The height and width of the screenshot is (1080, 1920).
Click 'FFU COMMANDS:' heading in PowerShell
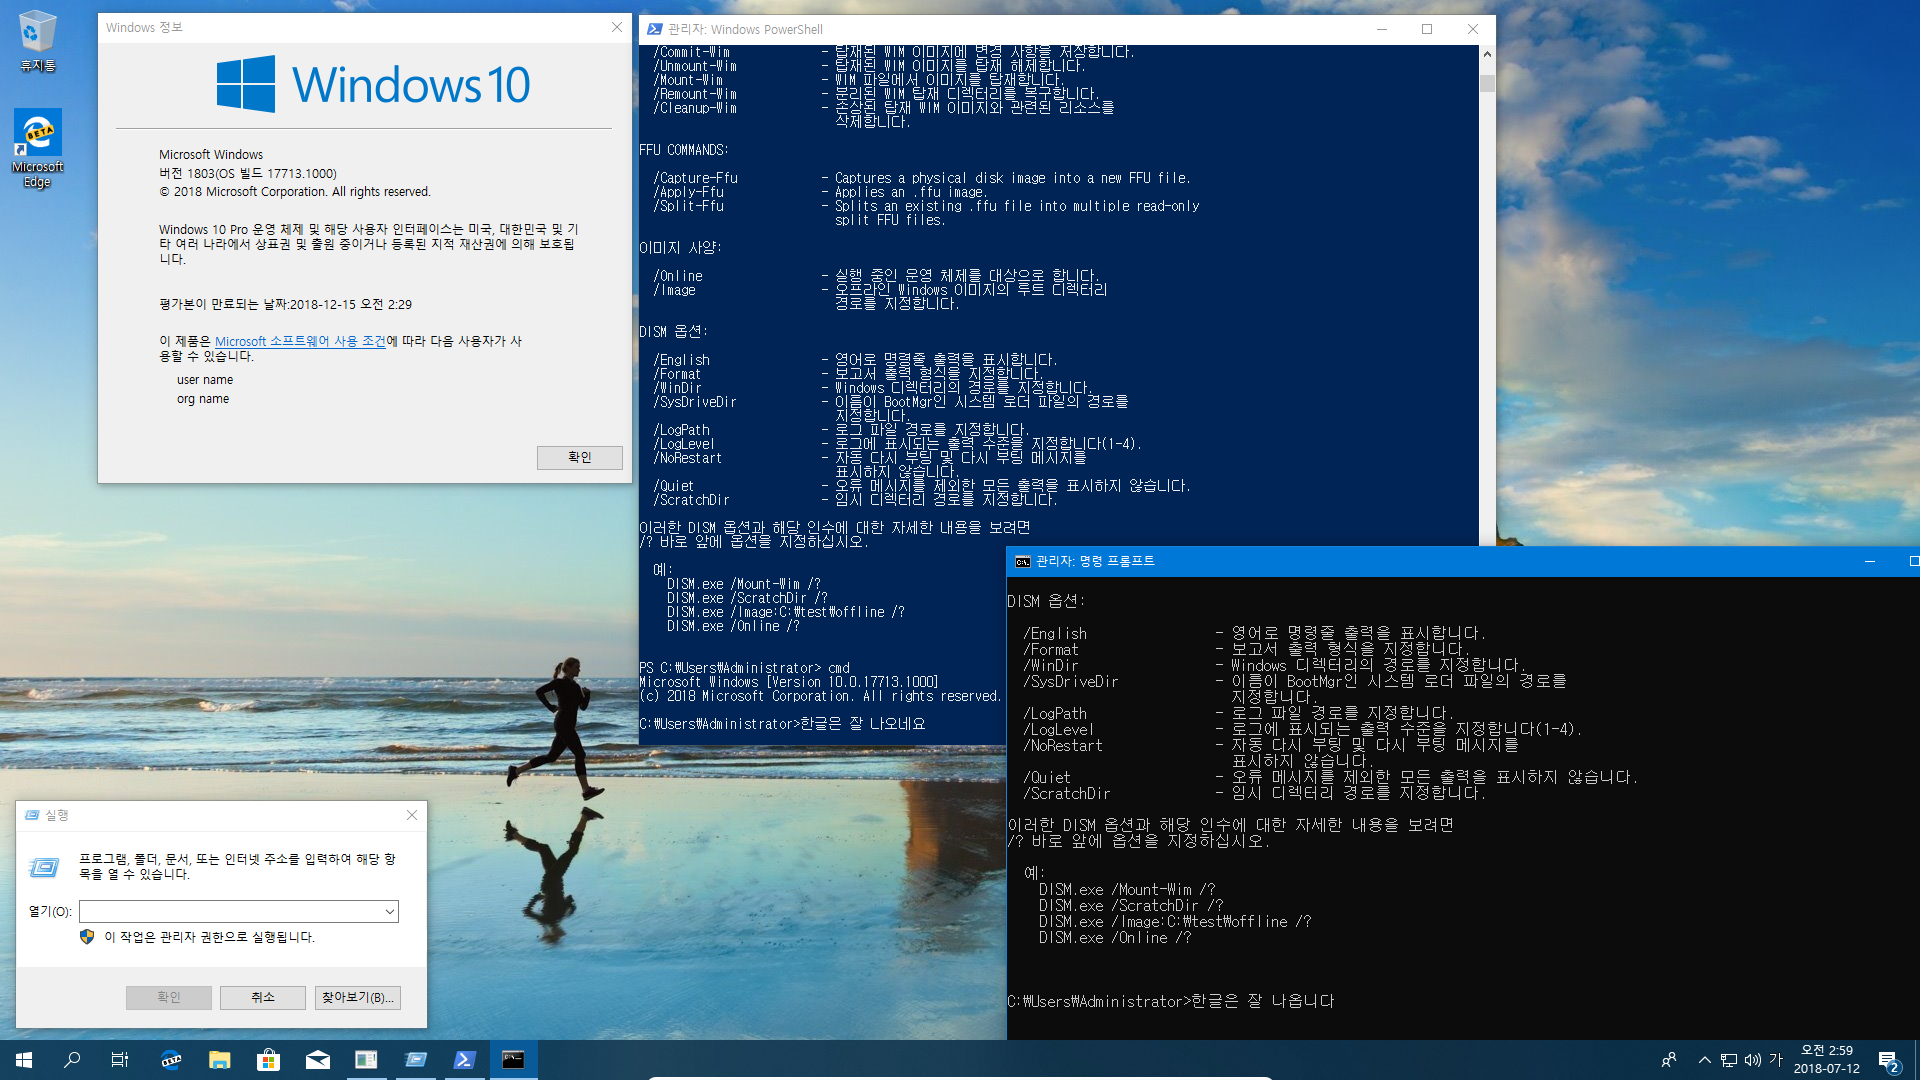(x=684, y=150)
